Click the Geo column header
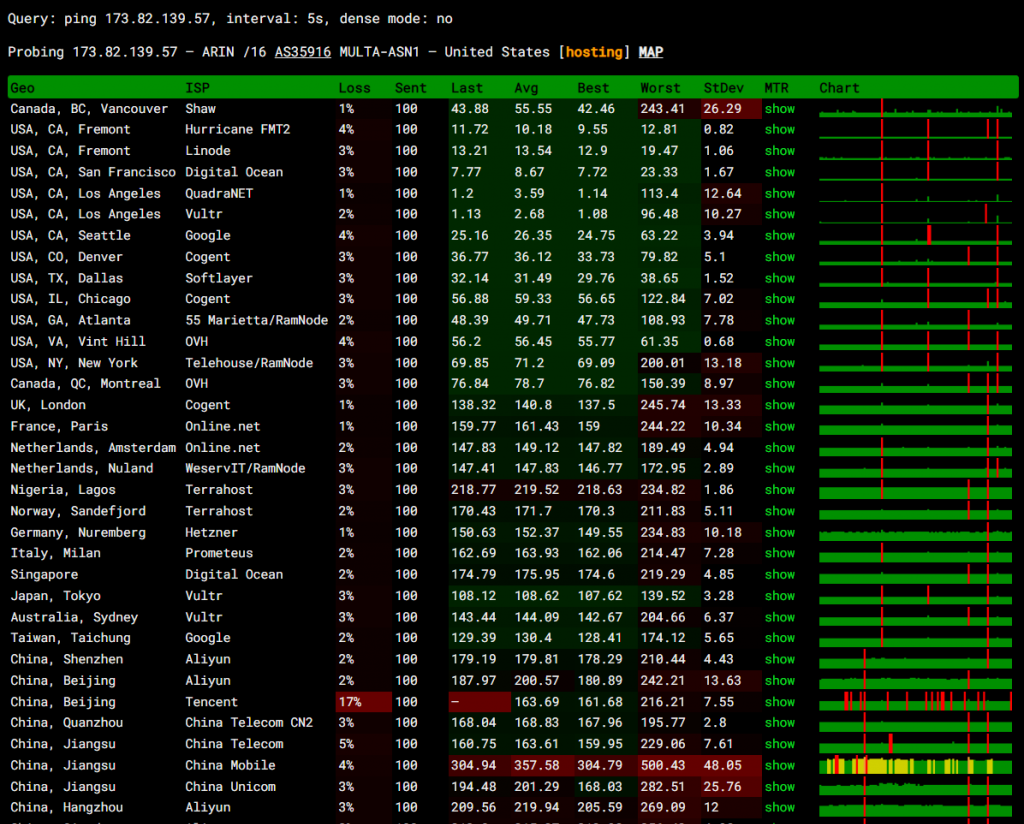The image size is (1024, 824). (x=22, y=88)
